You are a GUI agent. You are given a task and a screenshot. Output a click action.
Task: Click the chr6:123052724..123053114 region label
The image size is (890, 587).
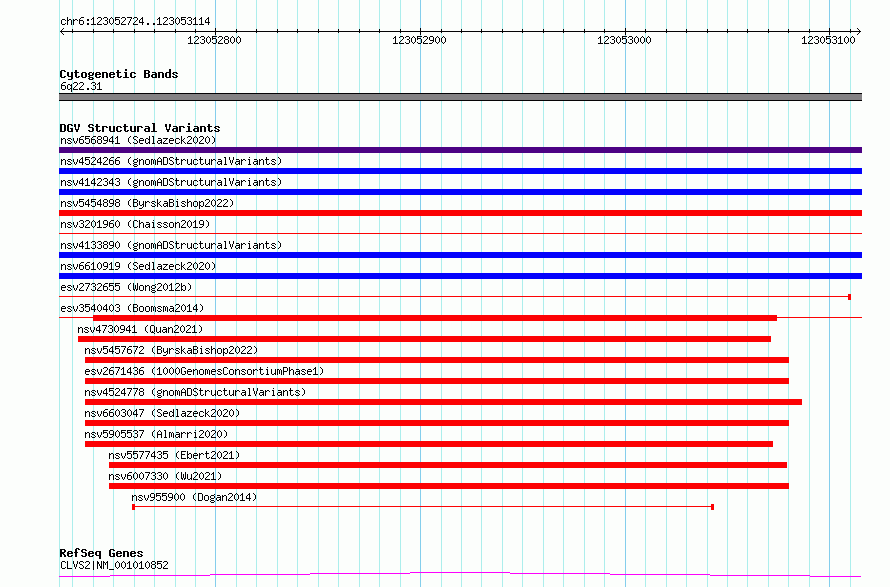(135, 22)
